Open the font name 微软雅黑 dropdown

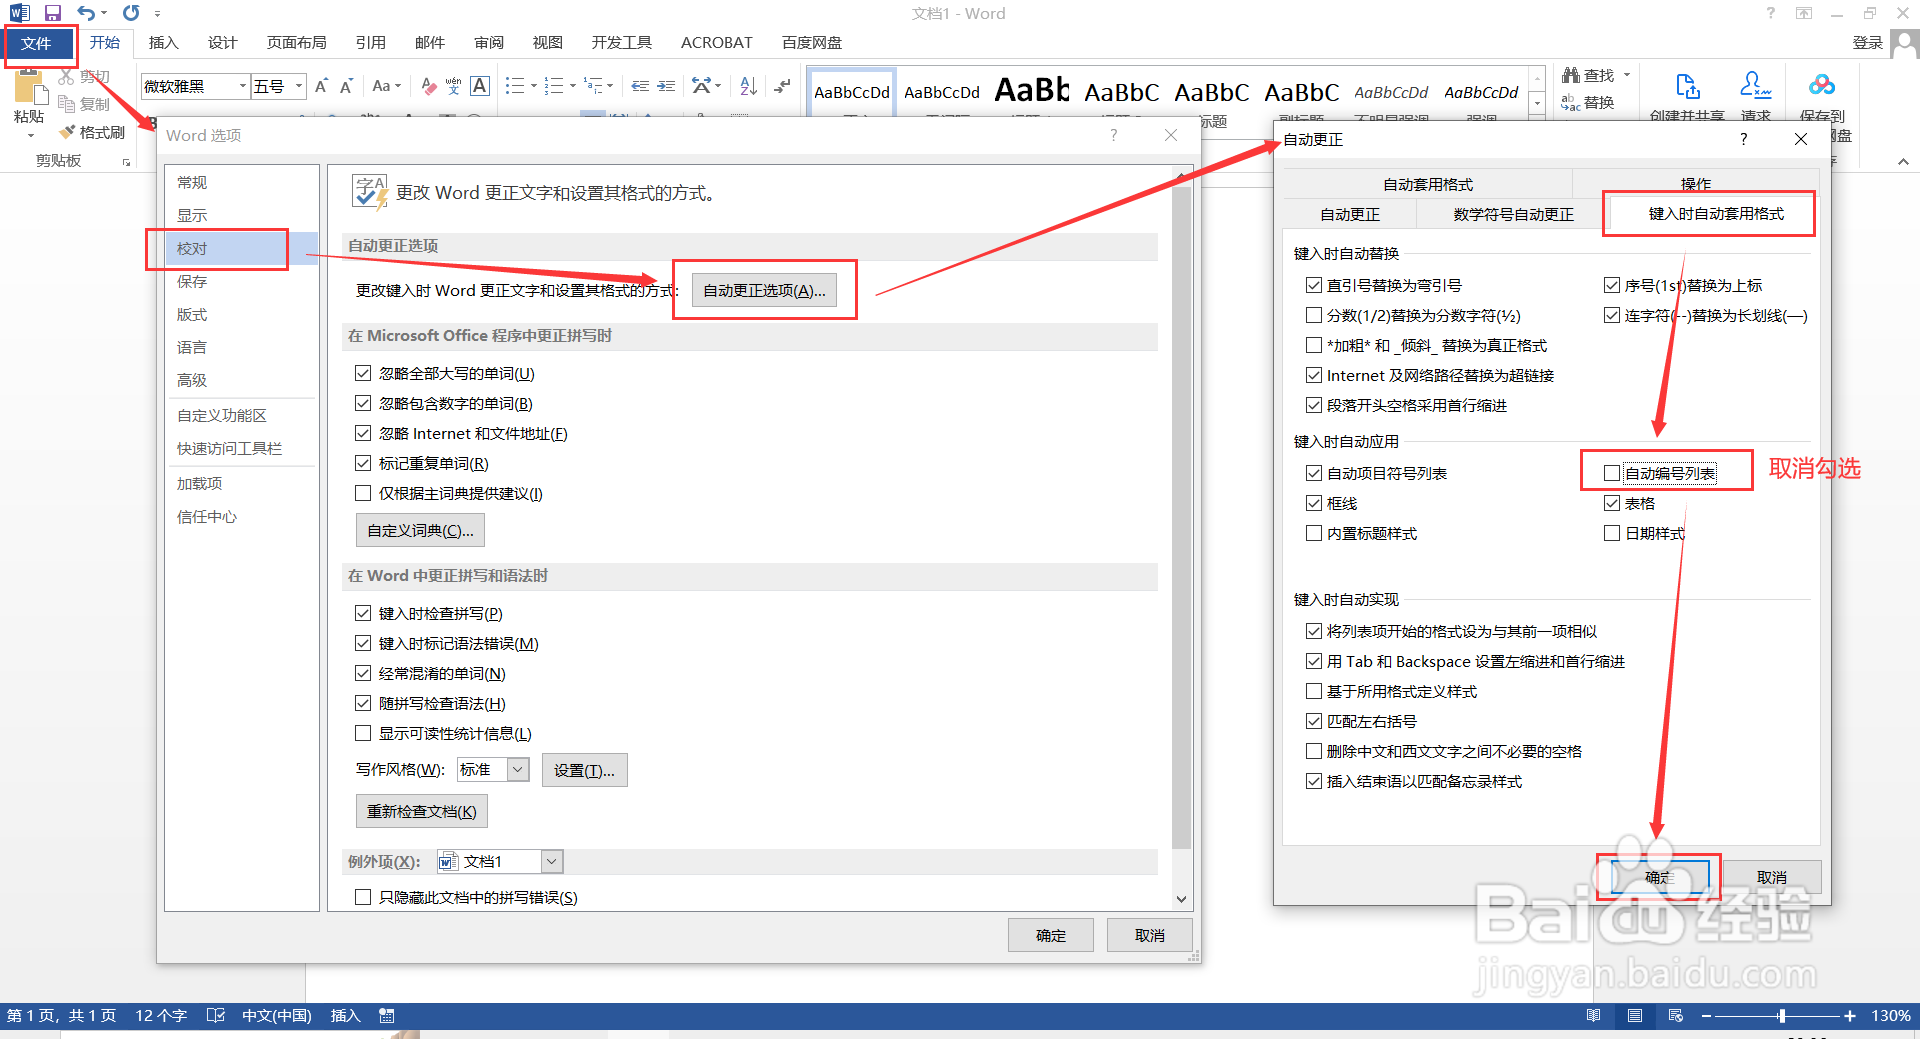pyautogui.click(x=242, y=86)
